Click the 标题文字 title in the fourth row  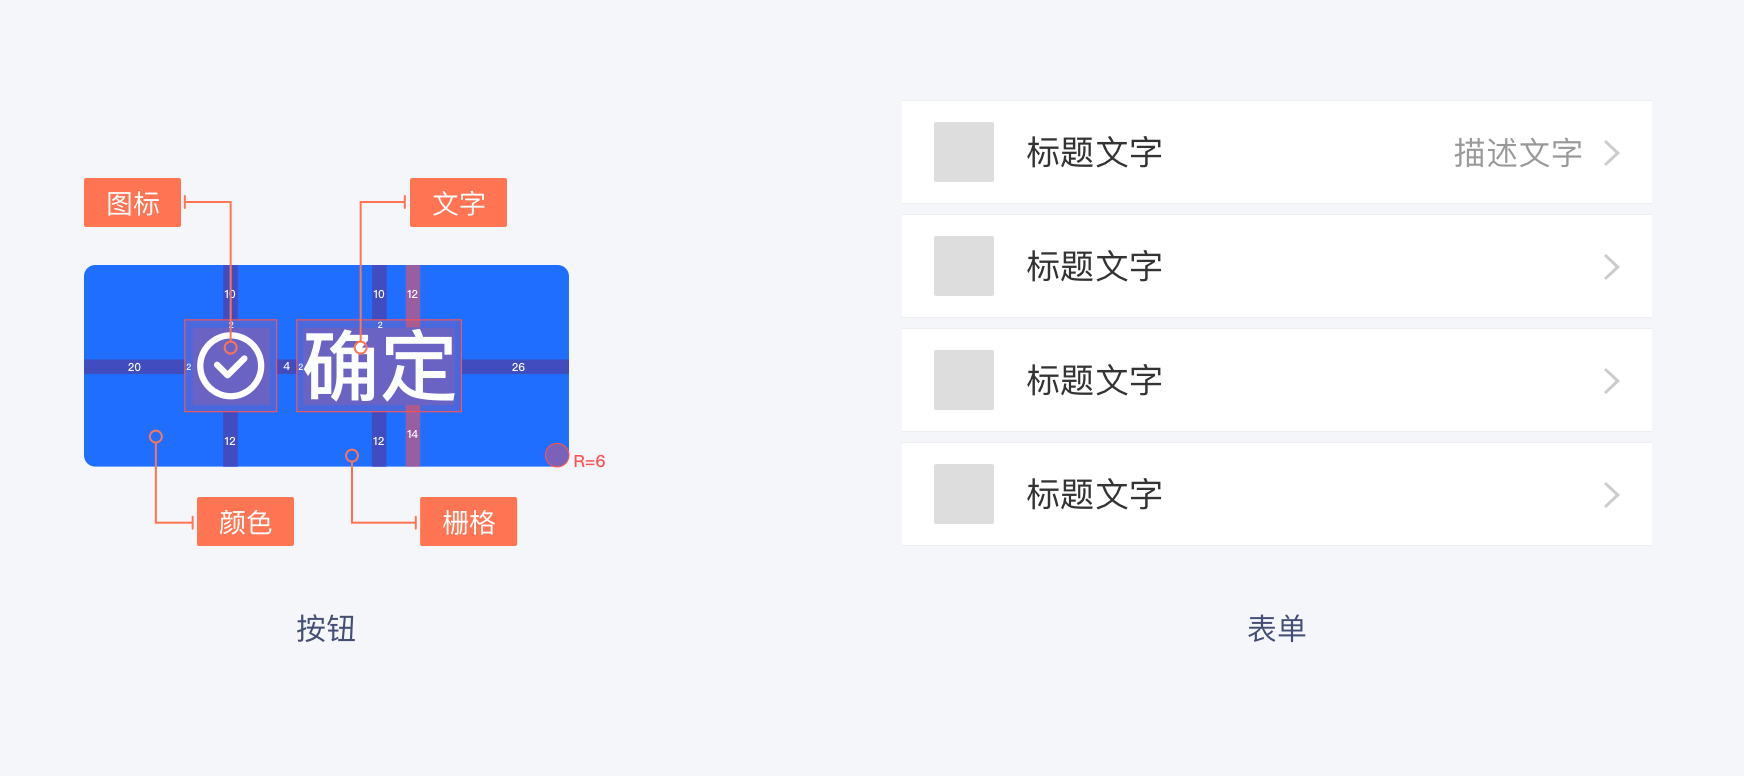coord(1094,495)
